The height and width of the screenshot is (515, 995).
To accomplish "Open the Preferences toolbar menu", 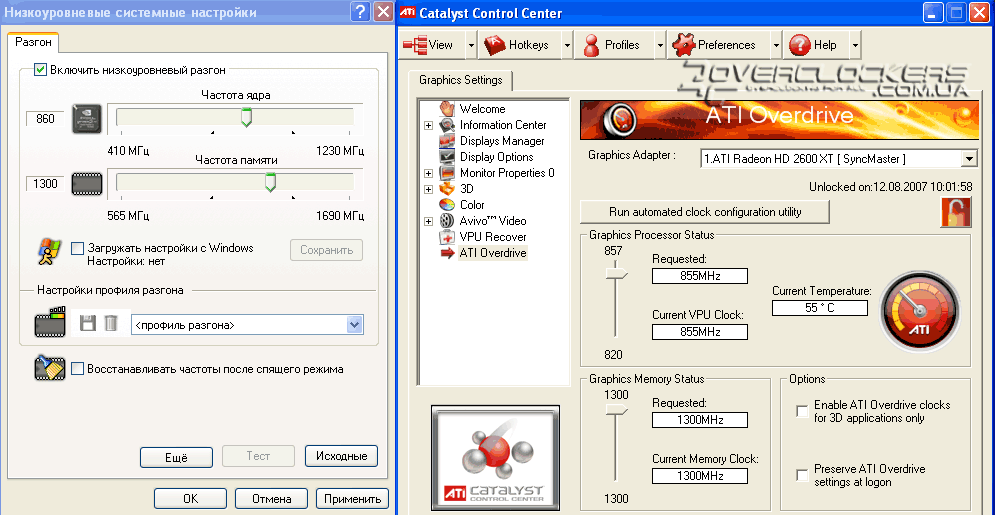I will click(718, 45).
